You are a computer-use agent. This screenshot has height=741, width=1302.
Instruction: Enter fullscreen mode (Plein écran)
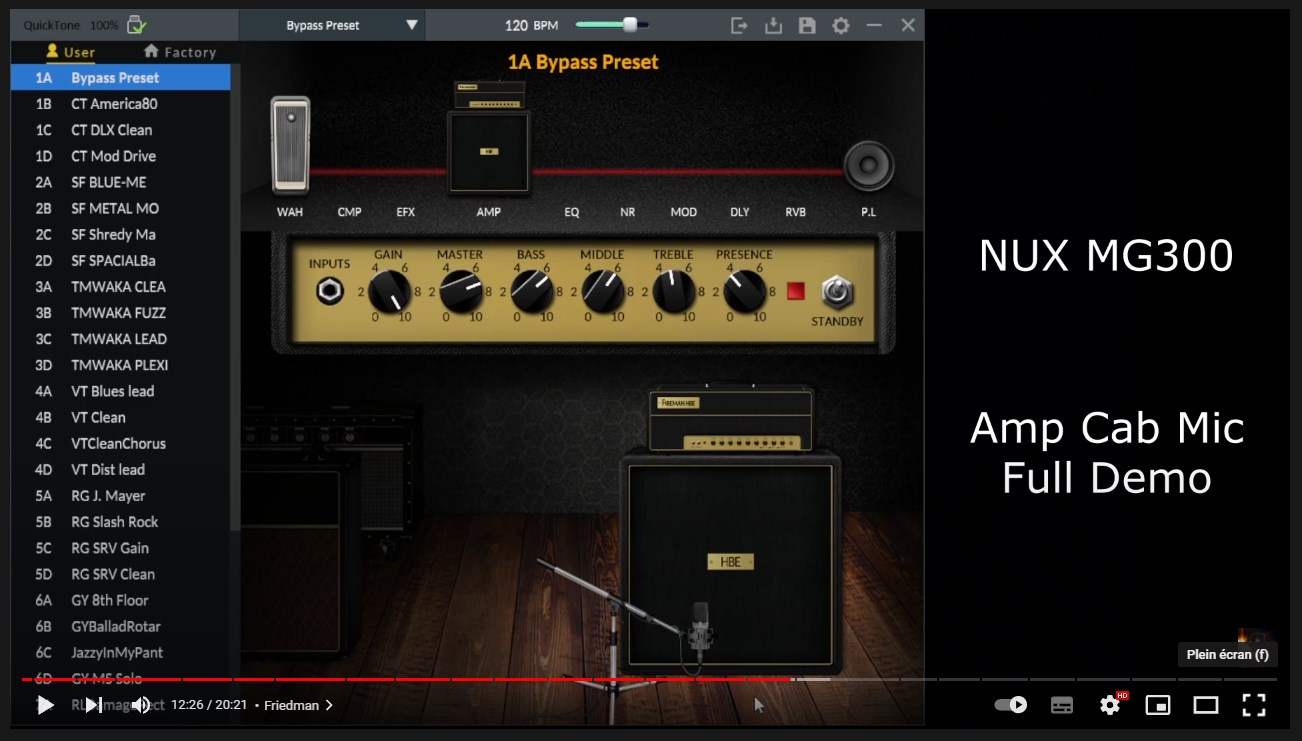[x=1254, y=705]
